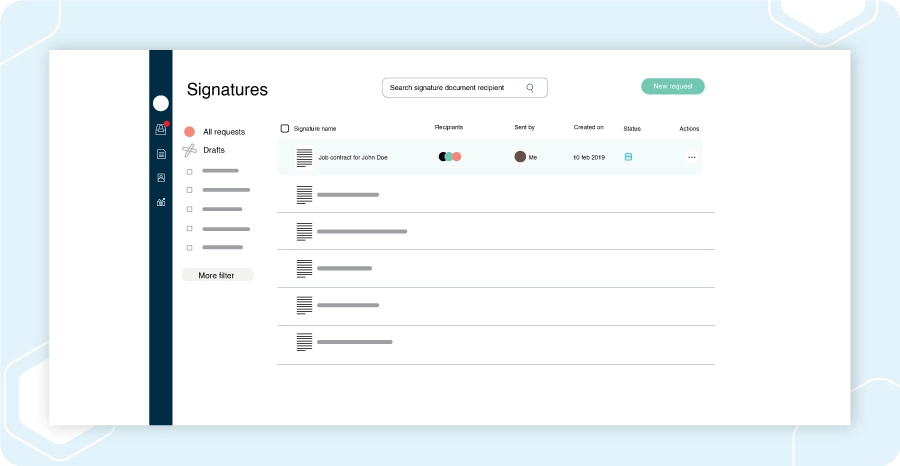Image resolution: width=900 pixels, height=466 pixels.
Task: Click the paperclip icon beside Drafts
Action: click(189, 150)
